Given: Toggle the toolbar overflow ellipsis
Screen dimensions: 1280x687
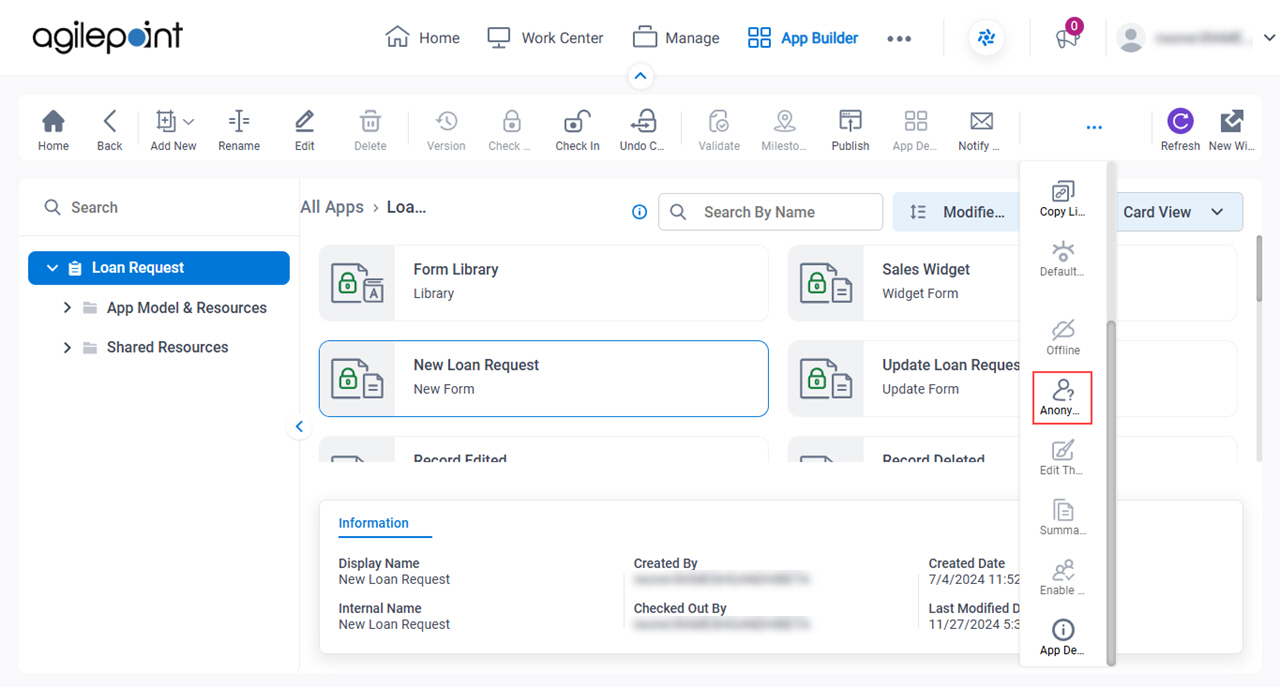Looking at the screenshot, I should click(1094, 128).
